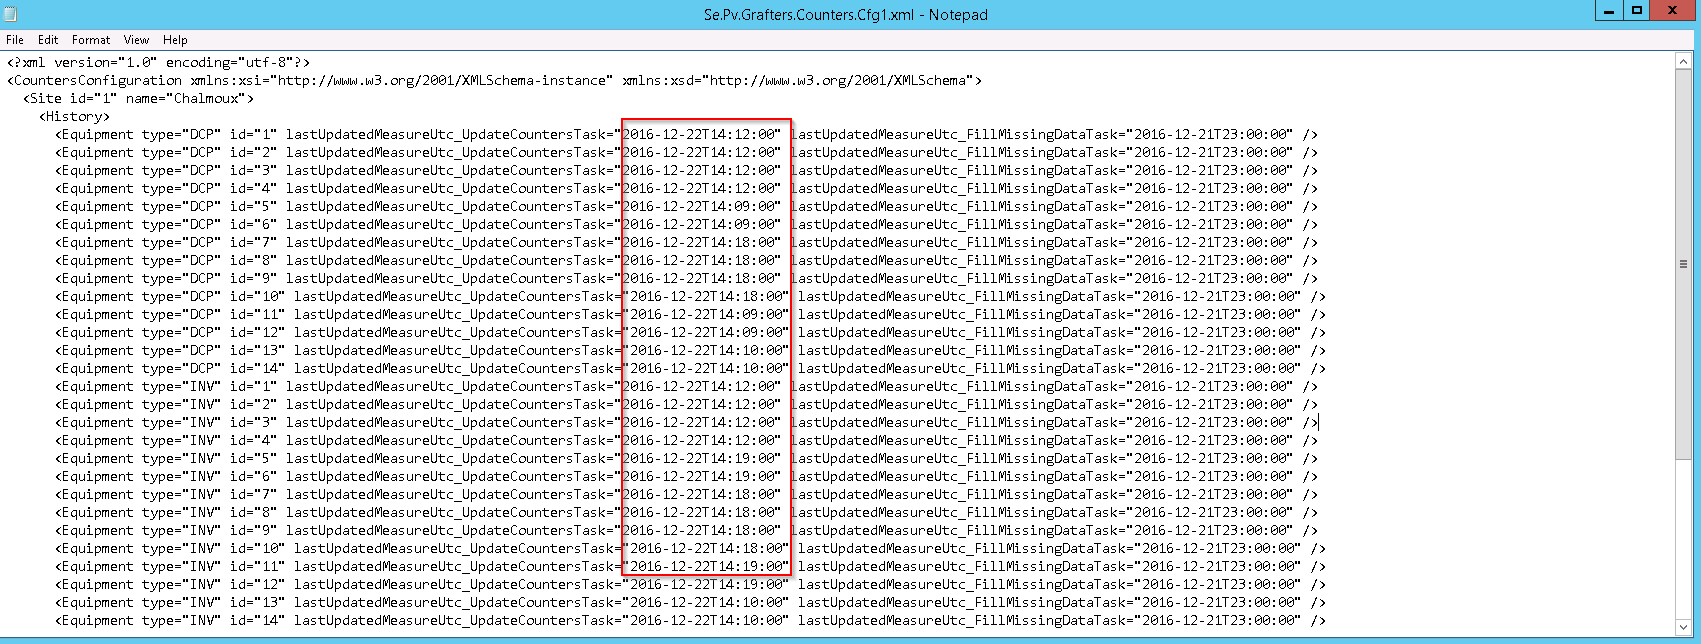Minimize the Notepad window

coord(1608,11)
